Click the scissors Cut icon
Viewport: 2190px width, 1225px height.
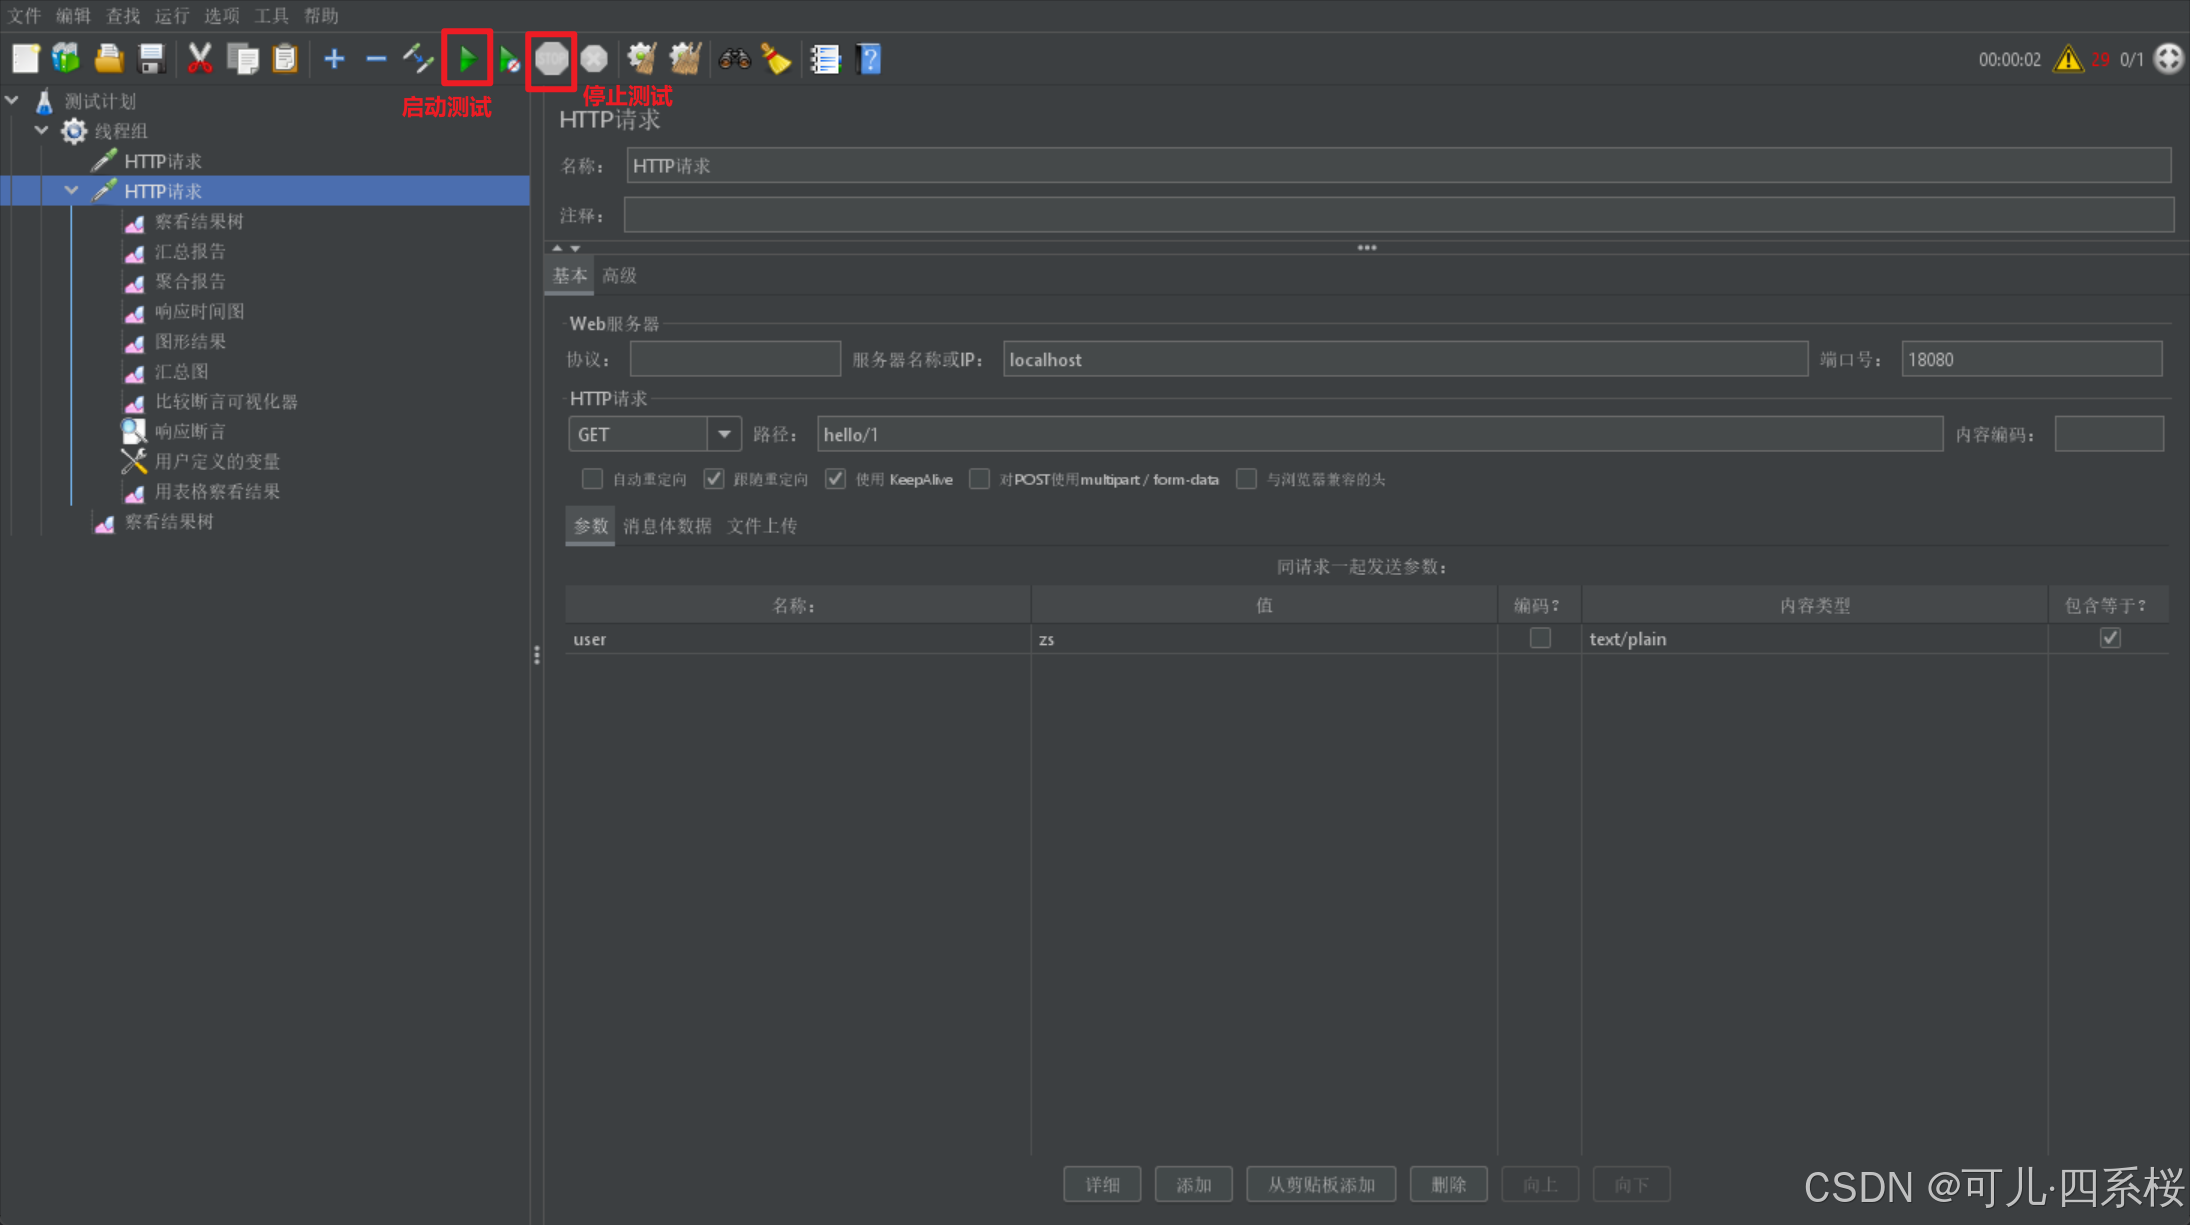click(x=199, y=59)
